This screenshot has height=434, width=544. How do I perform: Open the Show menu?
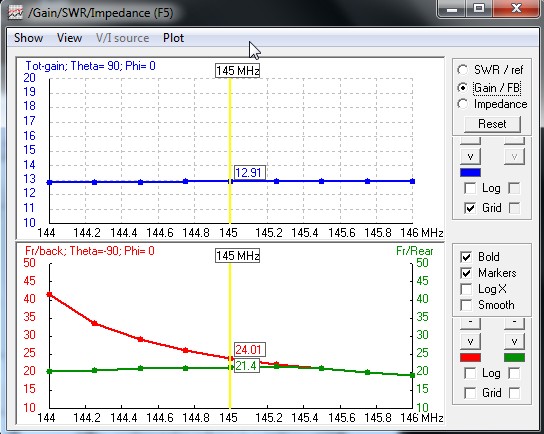point(28,37)
